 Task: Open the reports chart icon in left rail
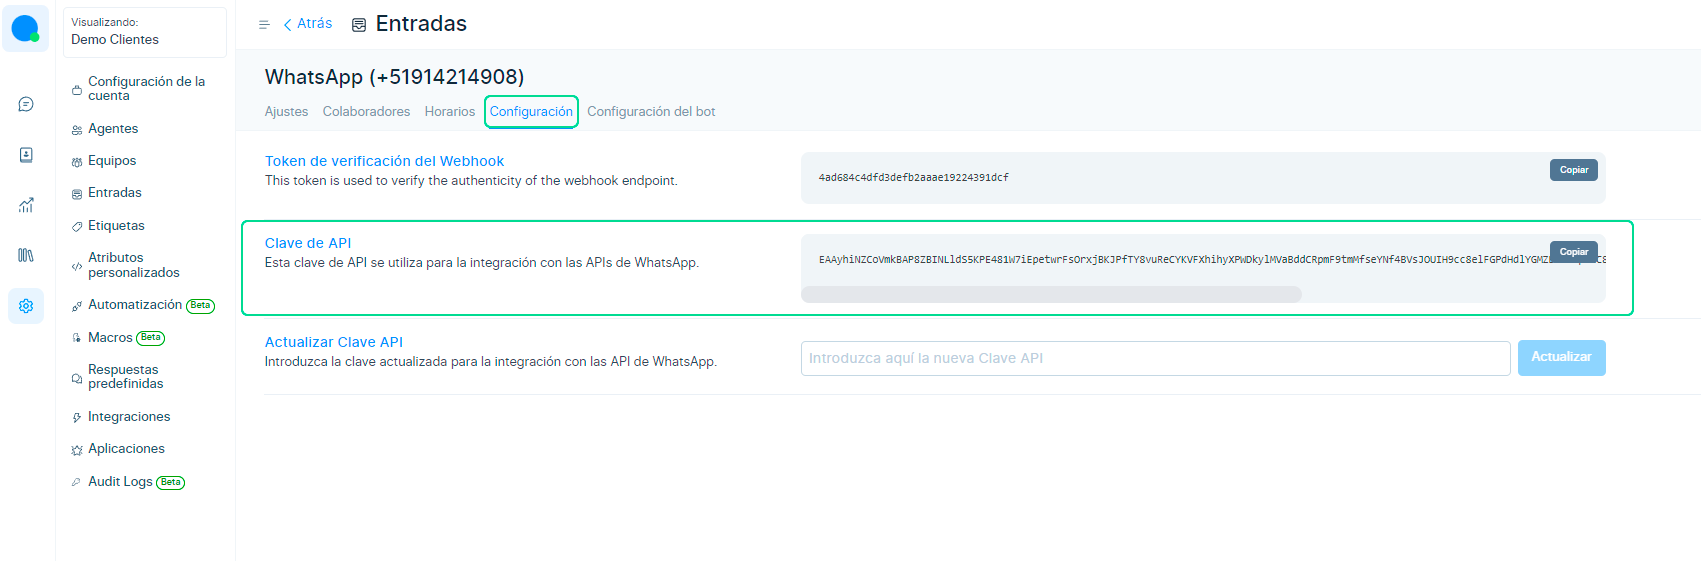point(26,205)
